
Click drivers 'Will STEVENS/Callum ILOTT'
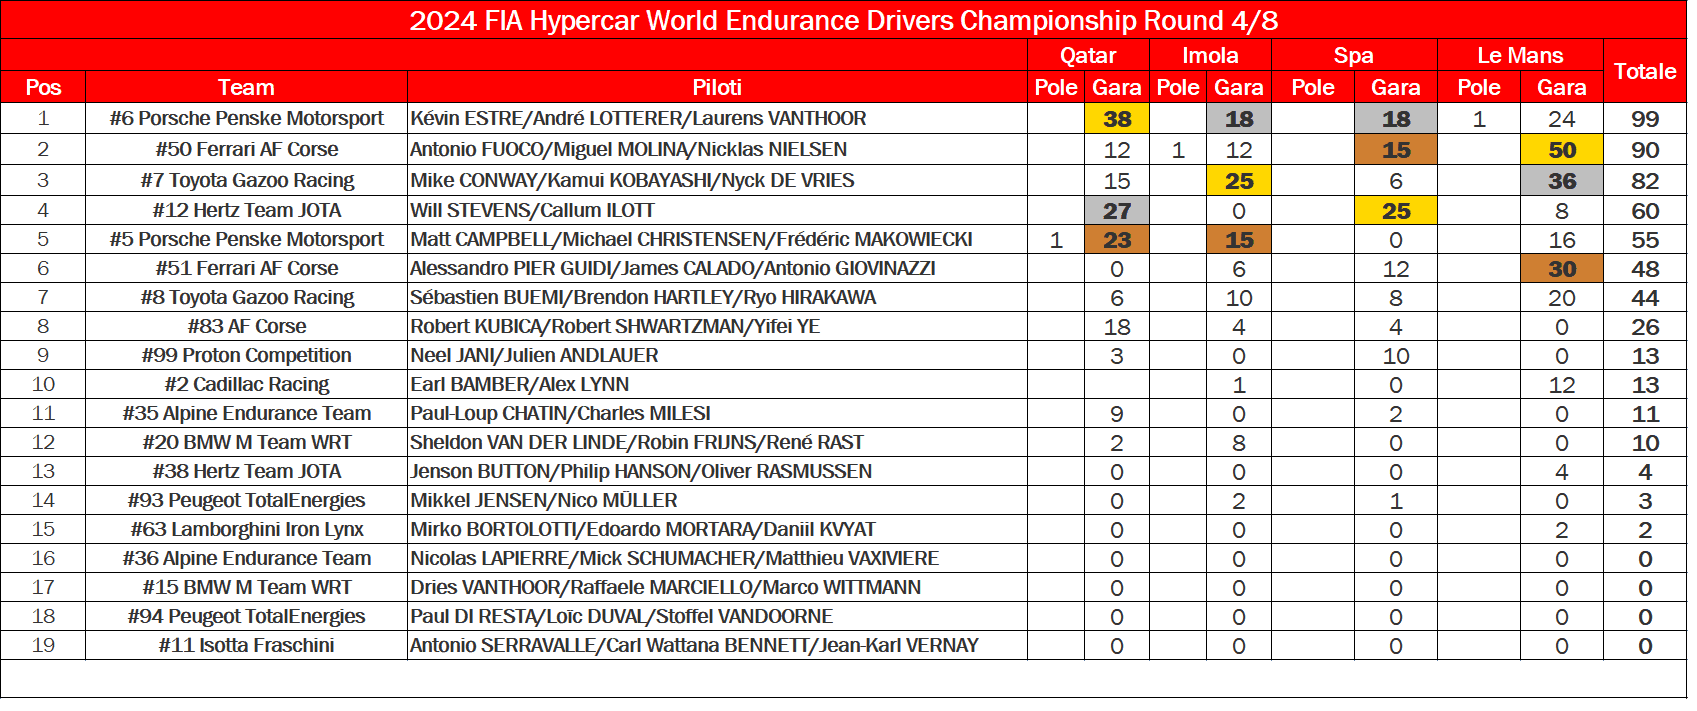[532, 210]
